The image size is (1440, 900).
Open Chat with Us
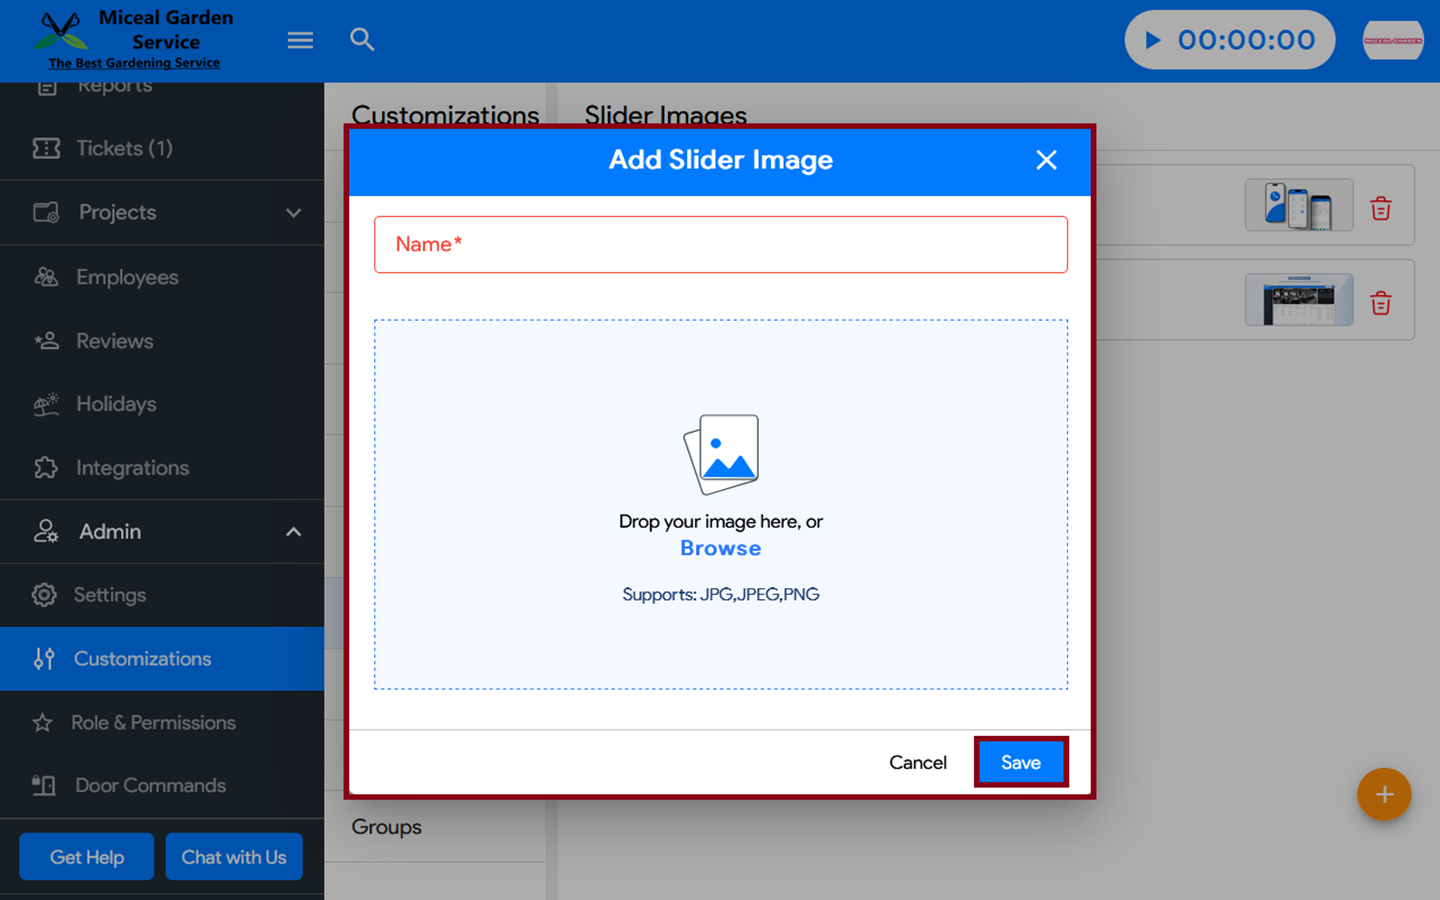pyautogui.click(x=234, y=857)
